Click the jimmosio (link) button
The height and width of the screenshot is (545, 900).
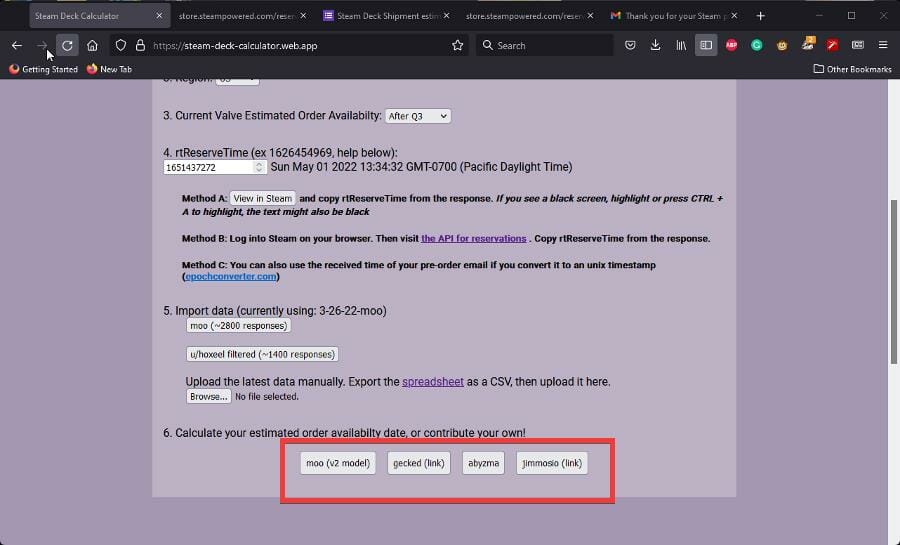pyautogui.click(x=552, y=463)
